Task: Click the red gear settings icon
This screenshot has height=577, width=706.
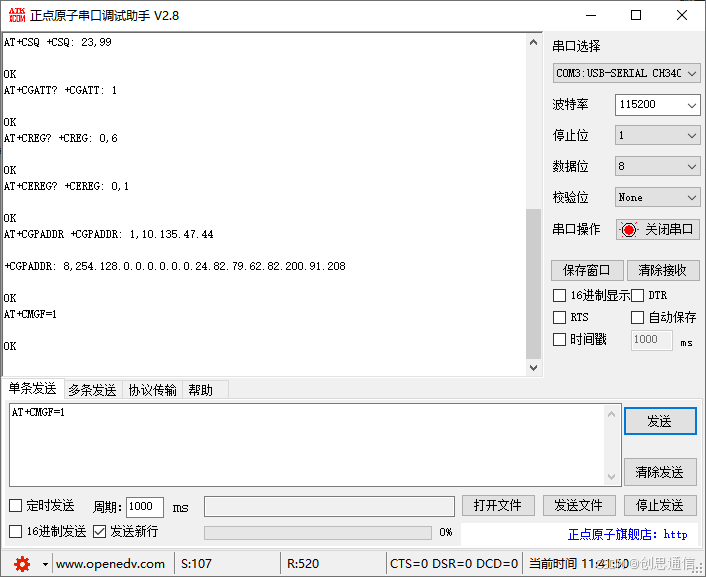Action: click(22, 563)
